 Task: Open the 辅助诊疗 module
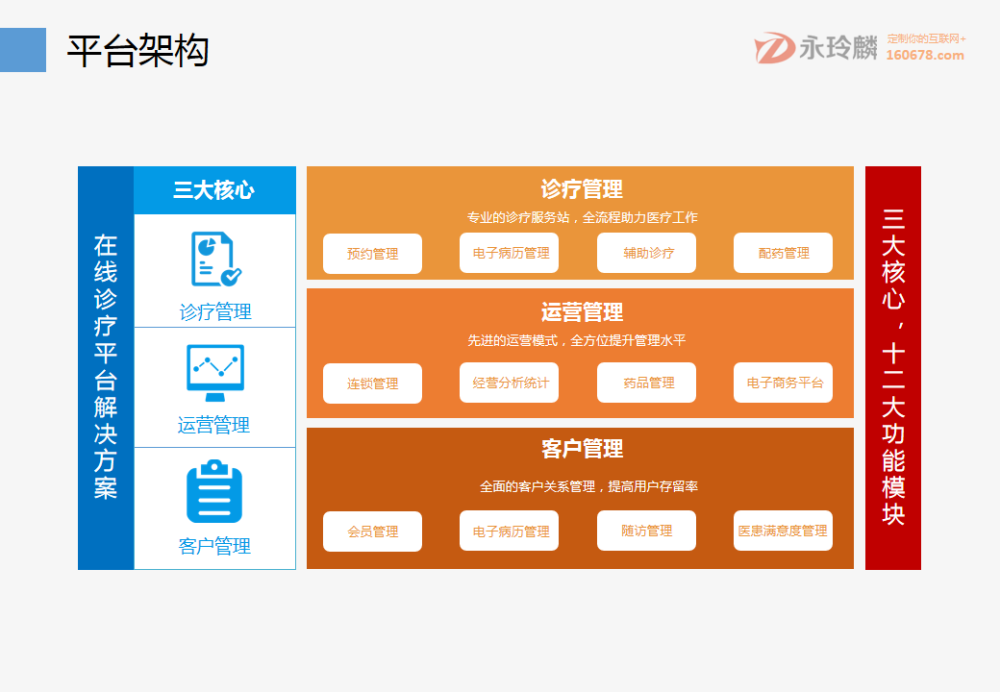[x=647, y=253]
